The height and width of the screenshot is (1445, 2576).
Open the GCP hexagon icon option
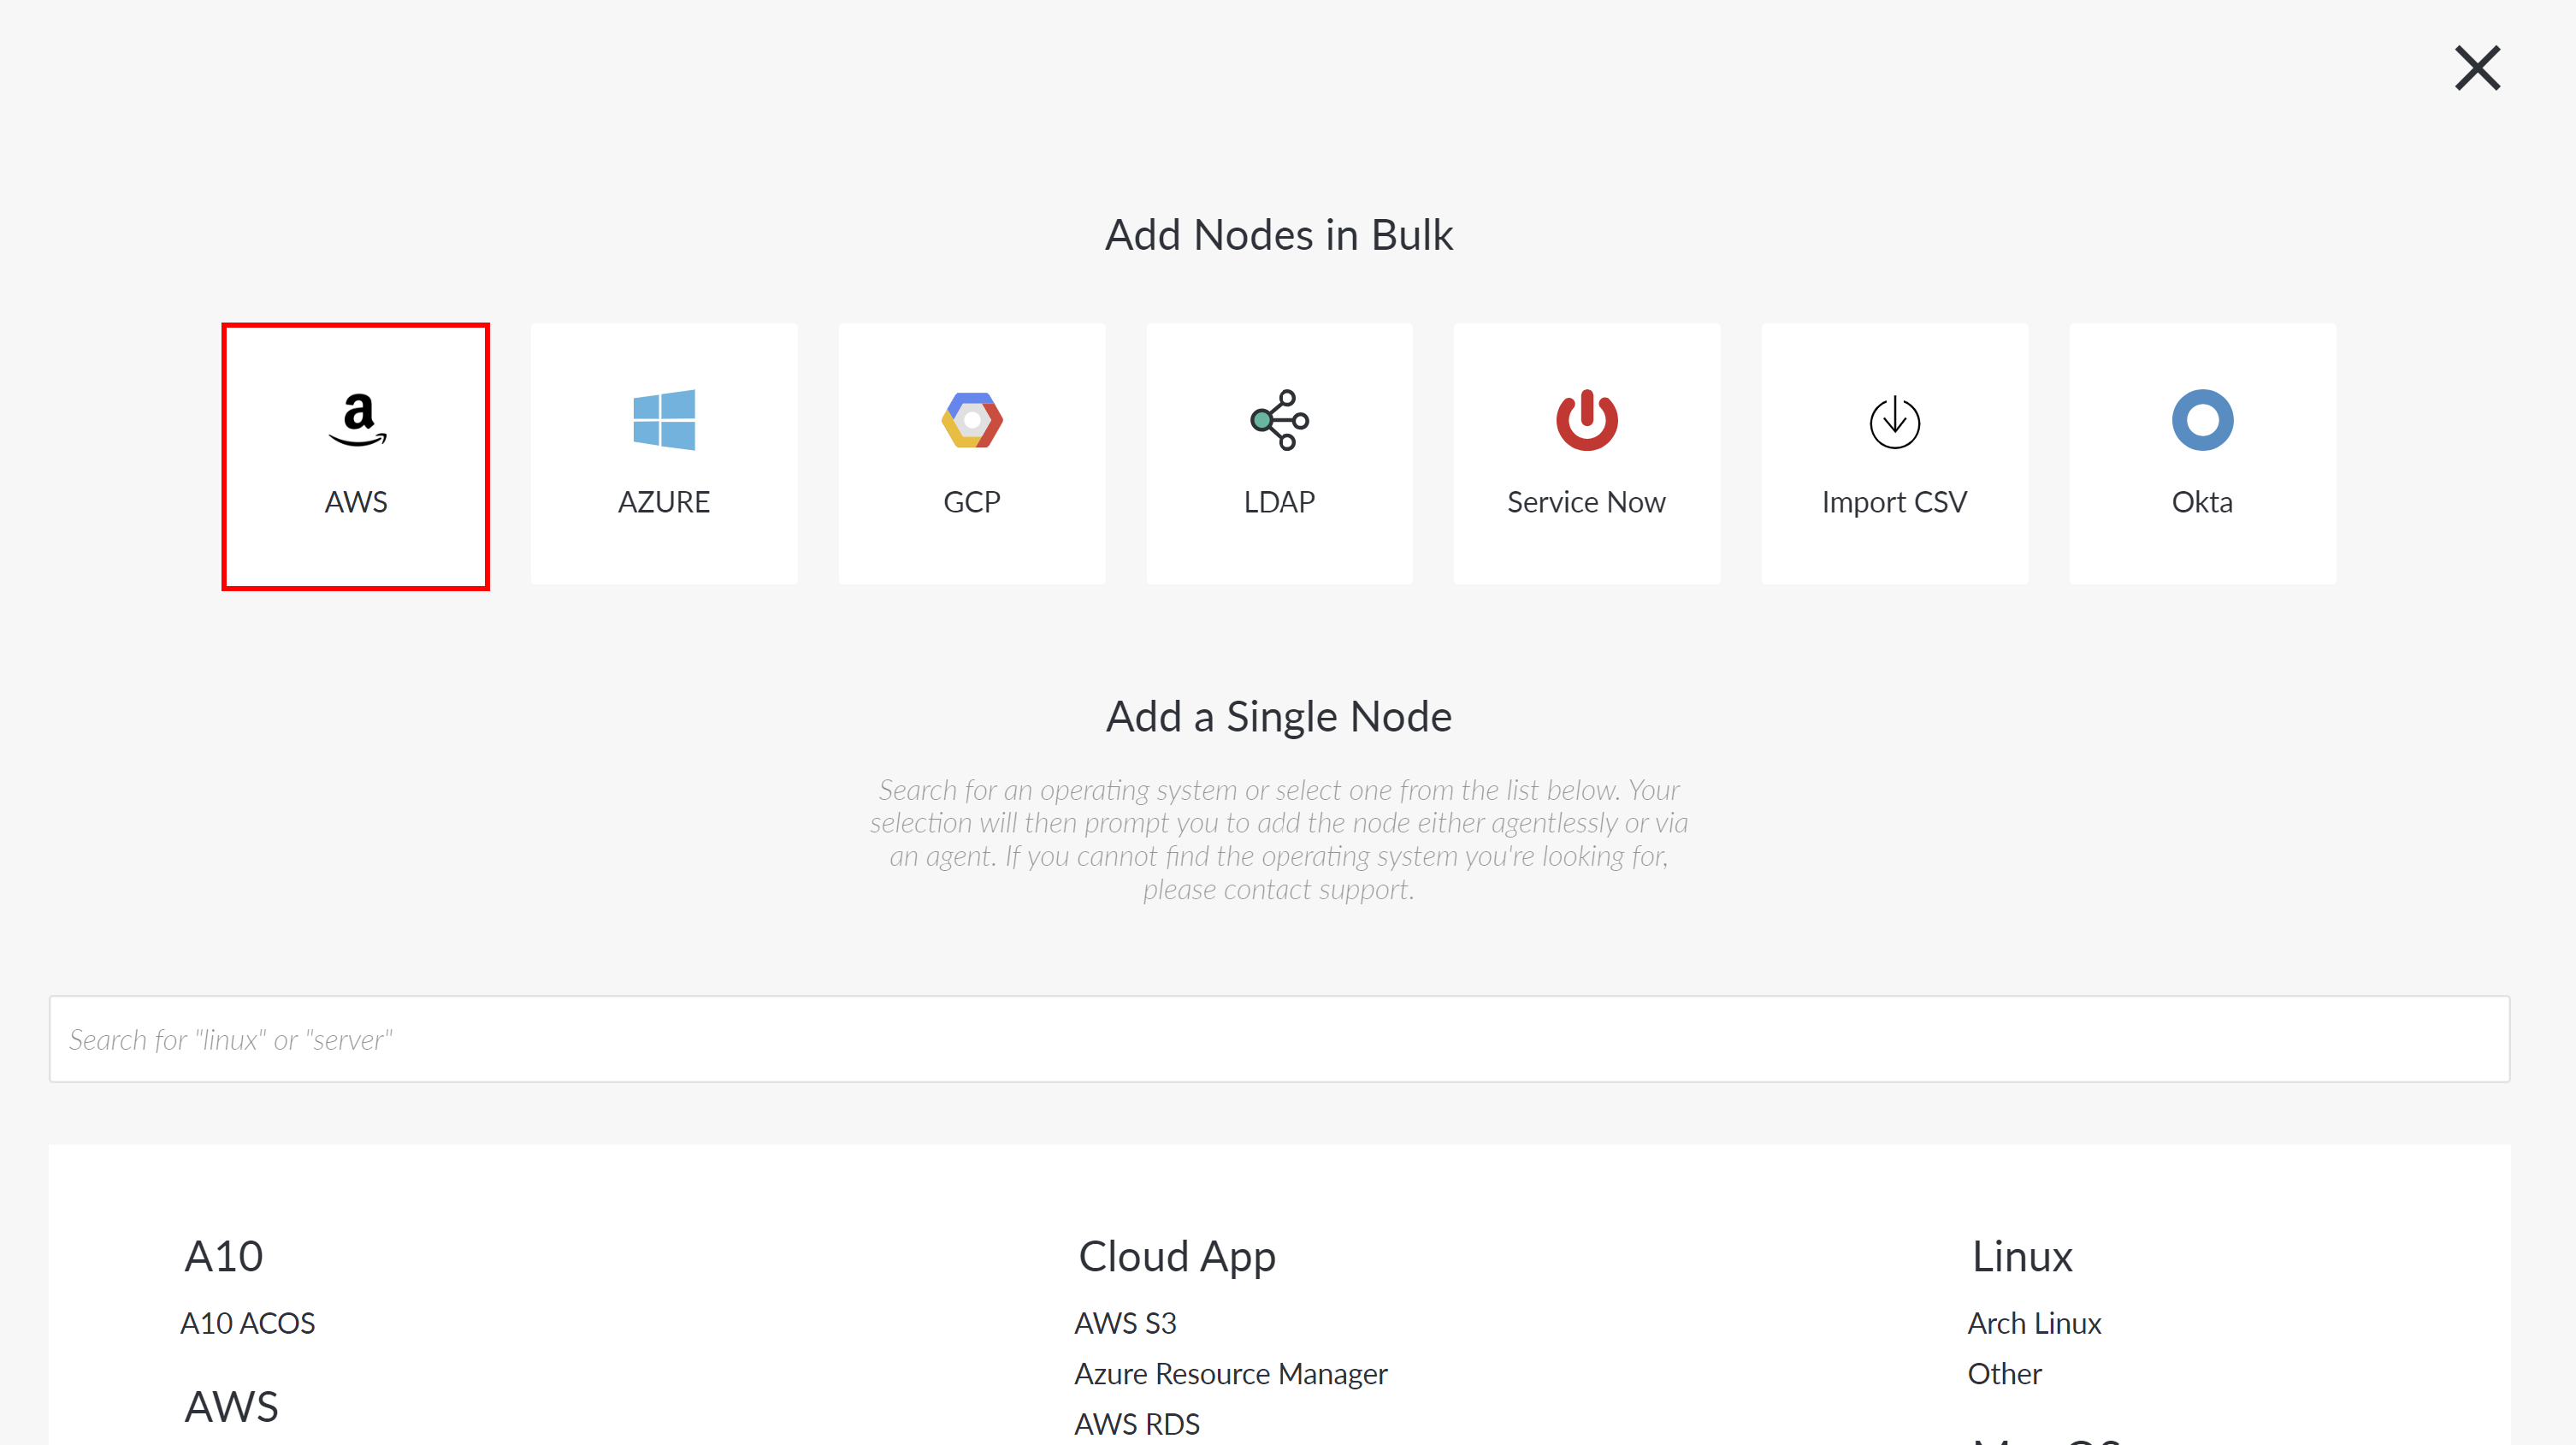[x=972, y=420]
